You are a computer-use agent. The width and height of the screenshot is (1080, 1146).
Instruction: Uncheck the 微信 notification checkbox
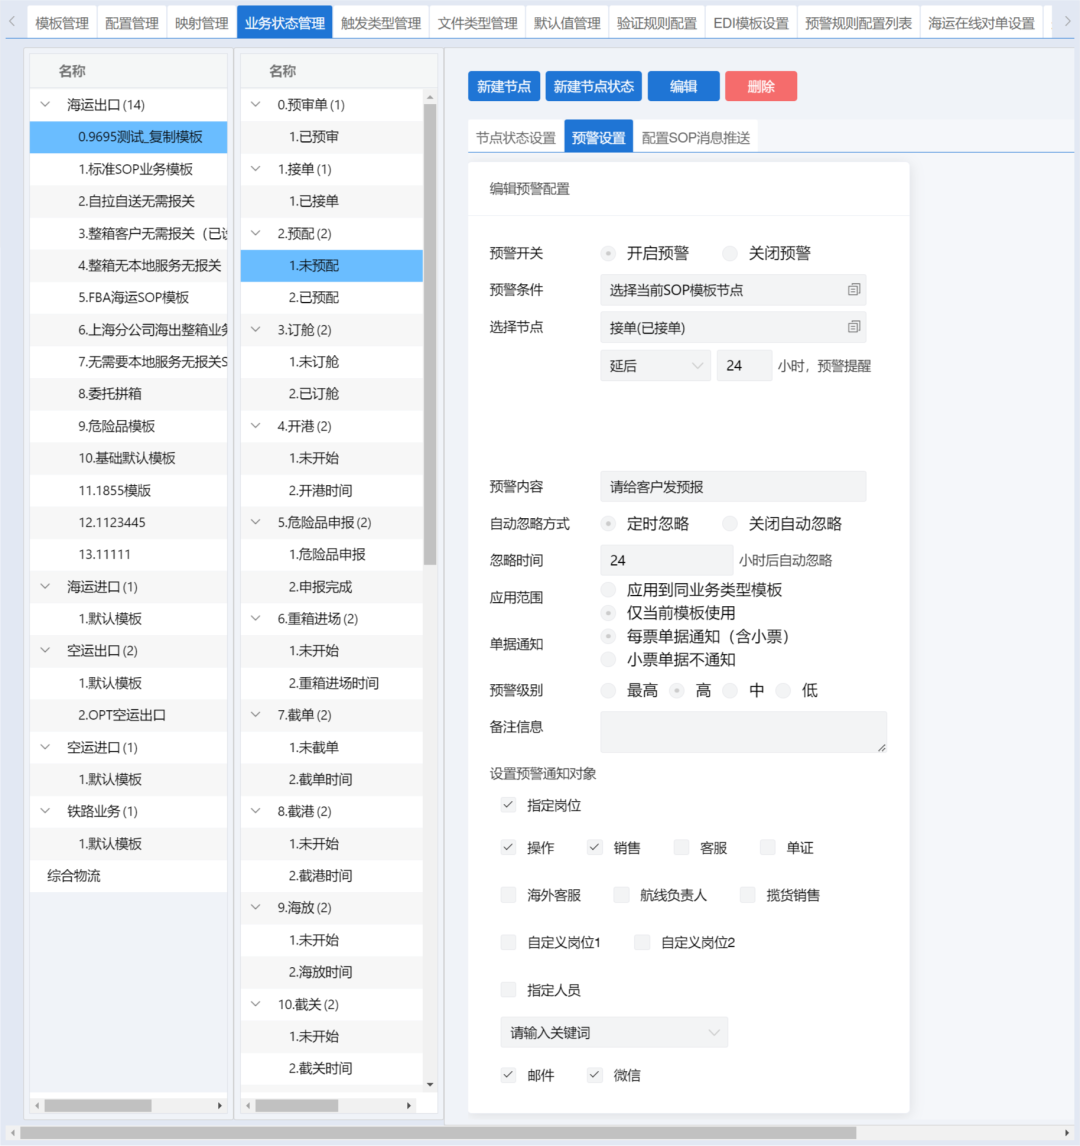point(595,1075)
